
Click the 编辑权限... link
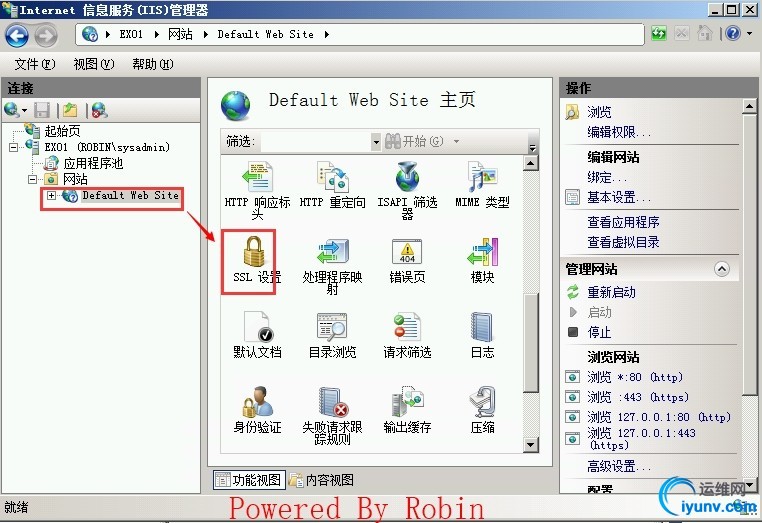point(619,132)
